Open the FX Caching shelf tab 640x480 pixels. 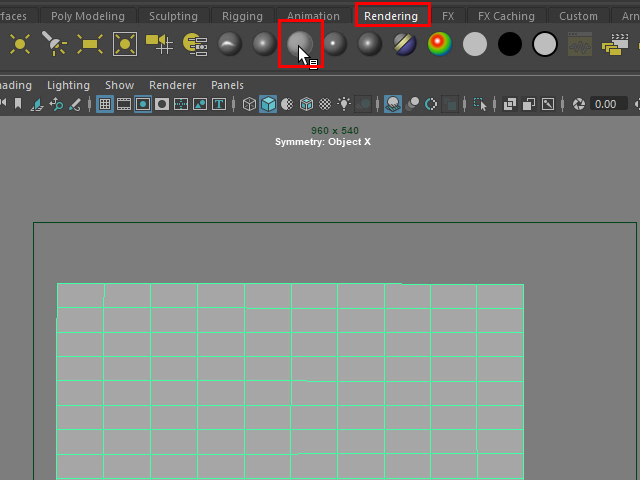click(506, 16)
